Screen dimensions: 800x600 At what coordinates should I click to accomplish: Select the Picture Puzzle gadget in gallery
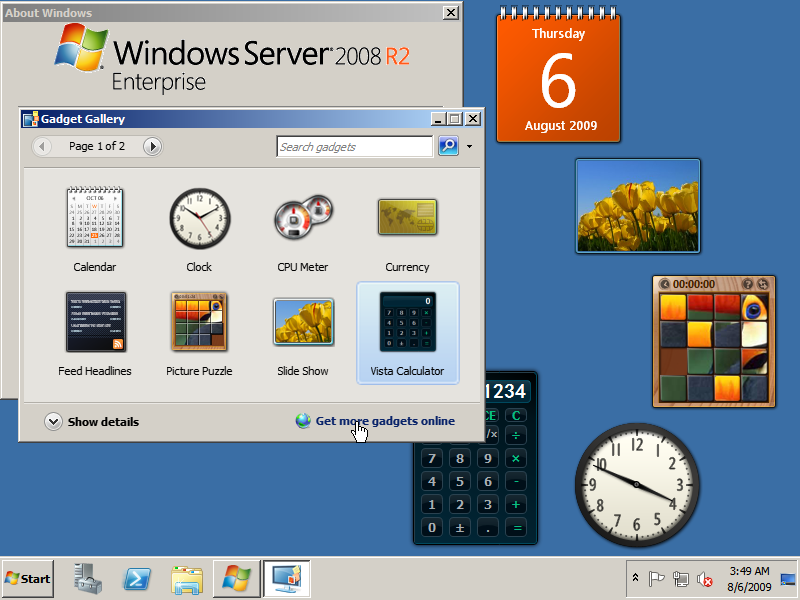pyautogui.click(x=199, y=333)
